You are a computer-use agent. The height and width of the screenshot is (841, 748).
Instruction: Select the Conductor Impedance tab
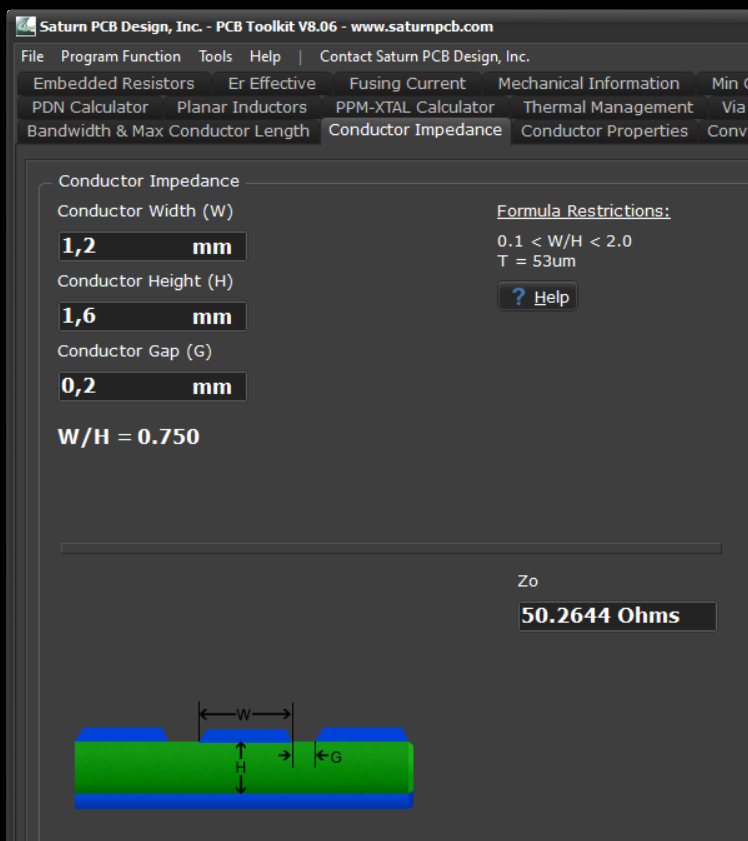coord(416,130)
